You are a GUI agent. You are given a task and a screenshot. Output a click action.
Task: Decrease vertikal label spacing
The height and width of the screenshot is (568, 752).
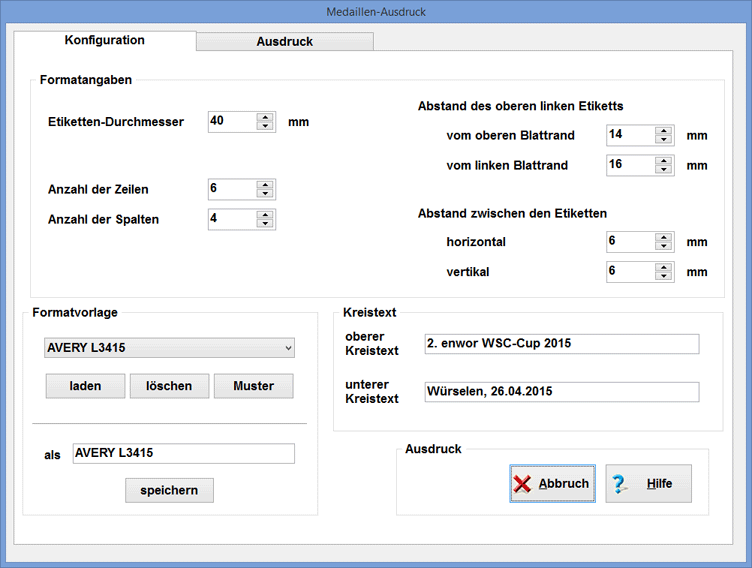click(663, 277)
